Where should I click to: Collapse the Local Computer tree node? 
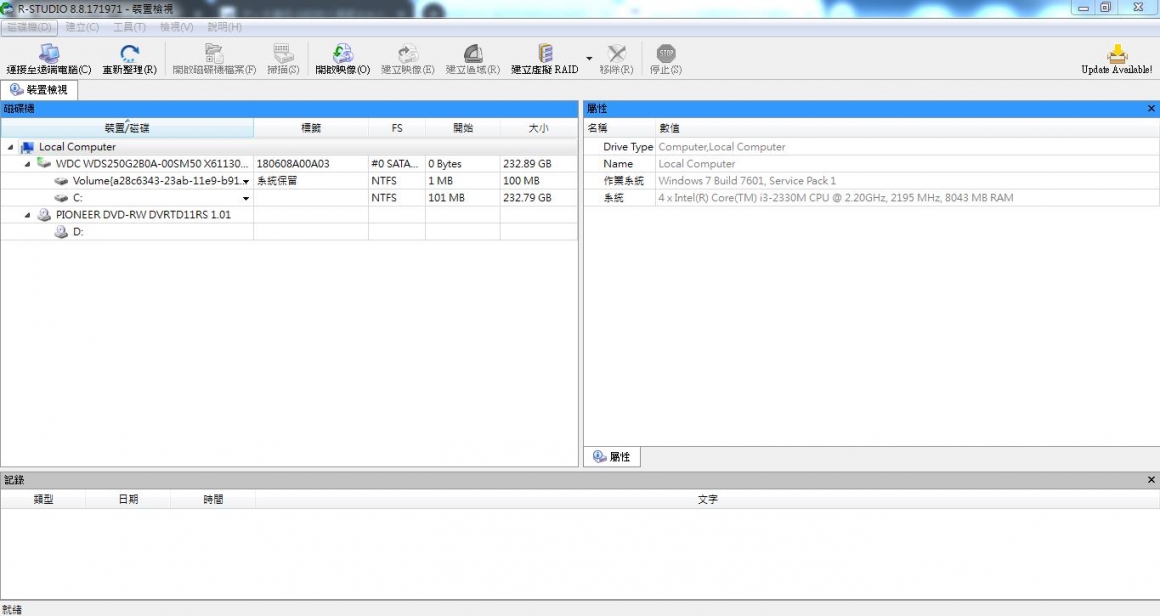click(10, 147)
